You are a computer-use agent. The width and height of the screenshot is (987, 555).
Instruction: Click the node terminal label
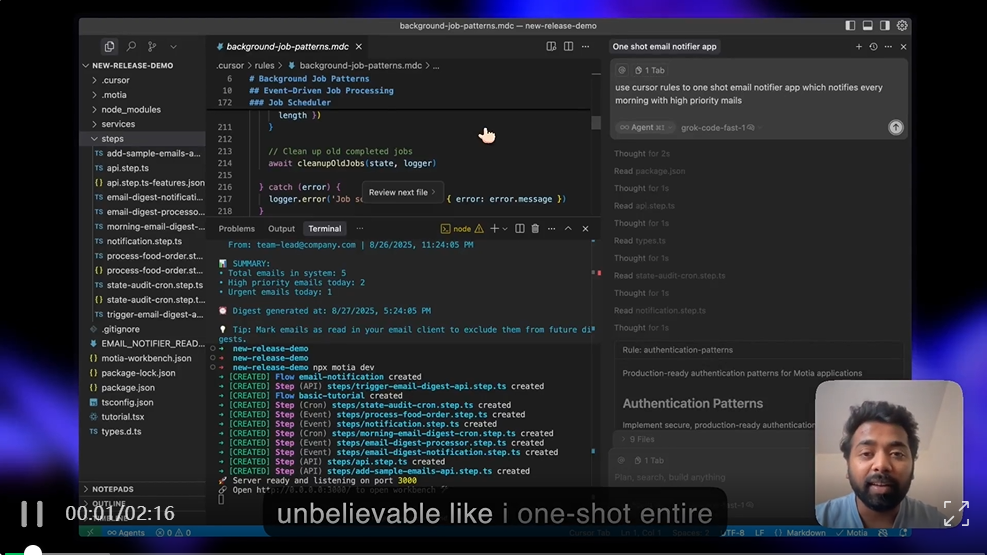click(461, 229)
